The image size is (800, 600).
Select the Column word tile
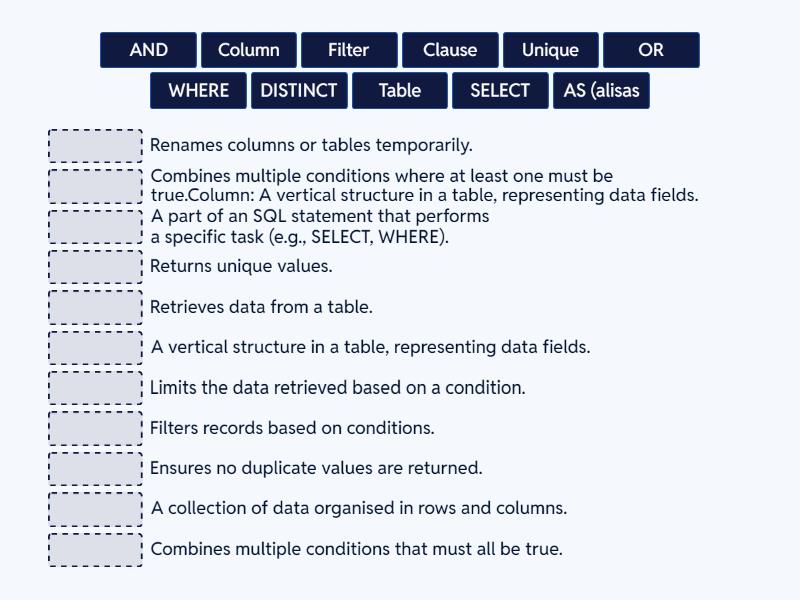249,50
